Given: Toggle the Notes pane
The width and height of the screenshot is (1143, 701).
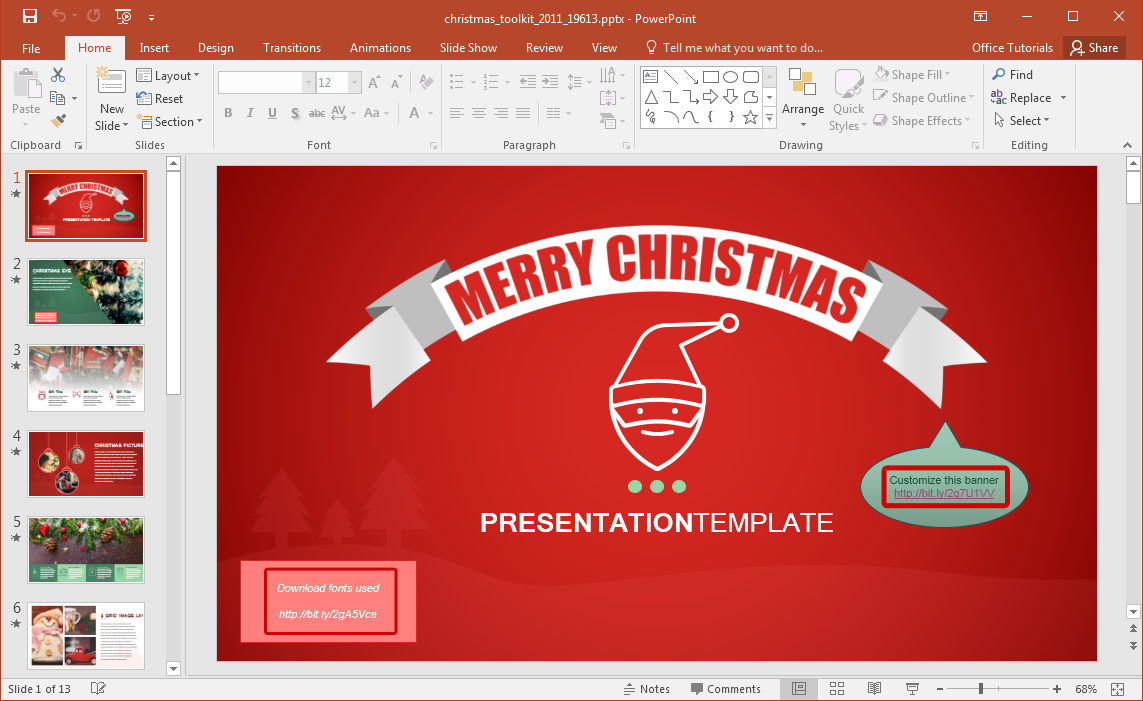Looking at the screenshot, I should (646, 689).
